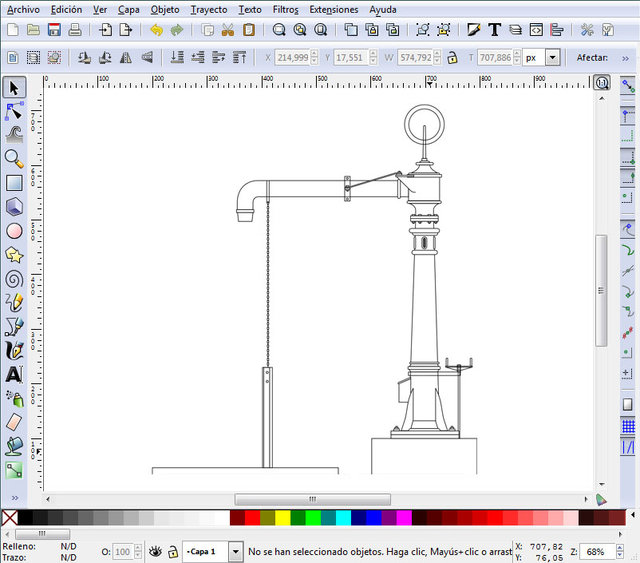
Task: Open the Extensiones menu
Action: point(333,9)
